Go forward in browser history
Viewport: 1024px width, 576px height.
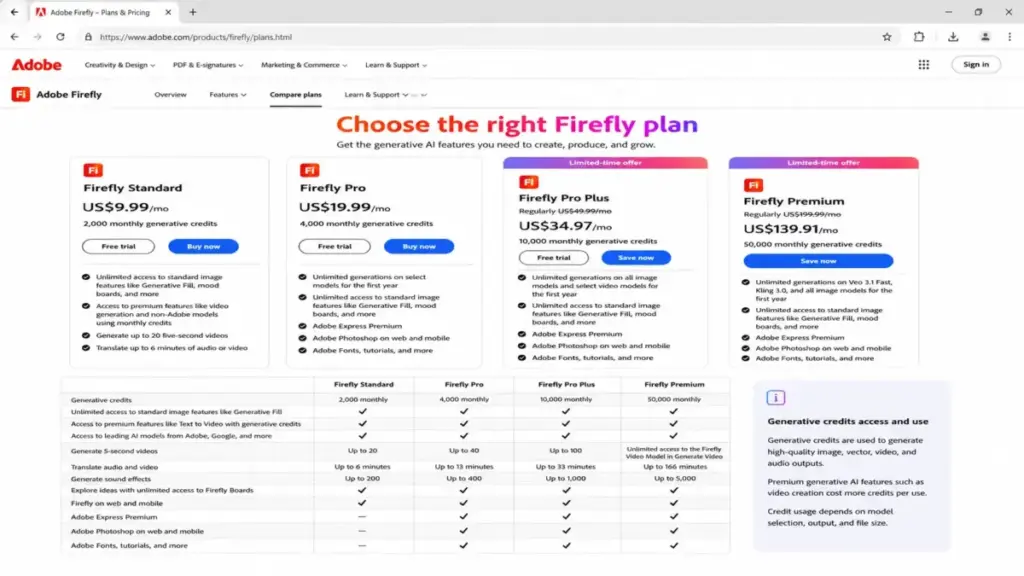pos(37,37)
